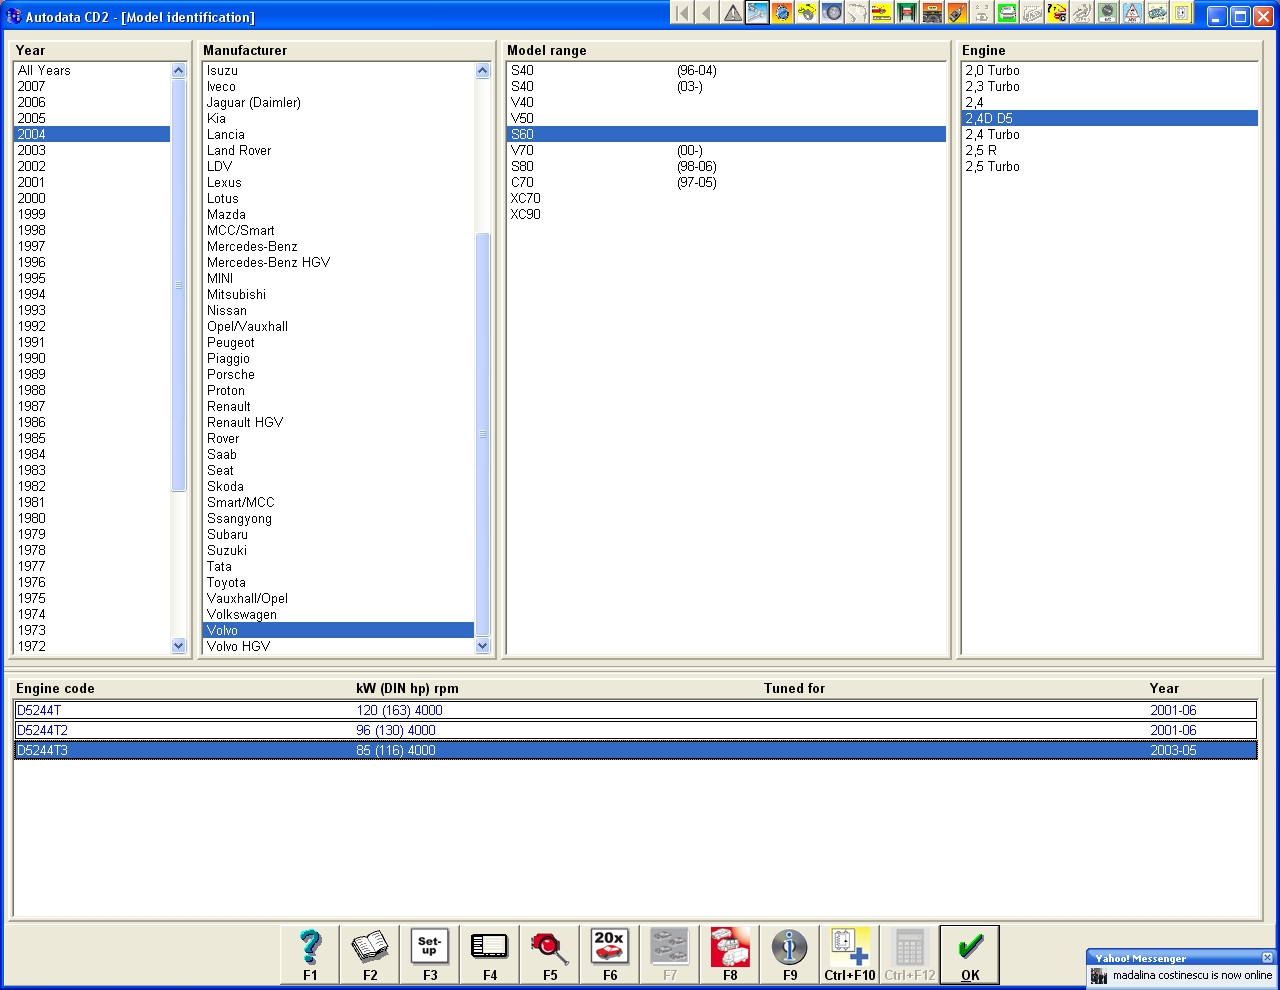Click the F6 20x car button

point(610,955)
